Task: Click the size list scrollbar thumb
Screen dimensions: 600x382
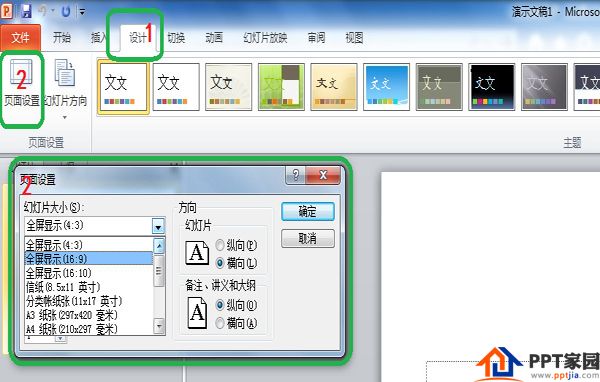Action: 159,271
